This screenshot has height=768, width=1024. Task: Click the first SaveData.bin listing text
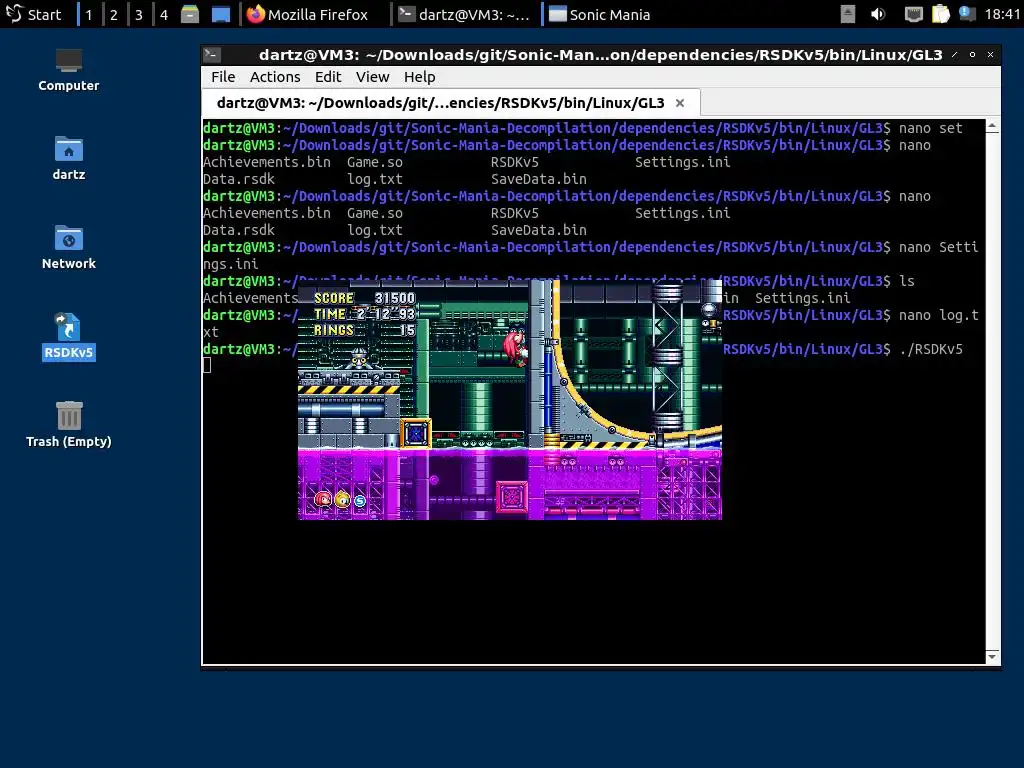(x=539, y=179)
